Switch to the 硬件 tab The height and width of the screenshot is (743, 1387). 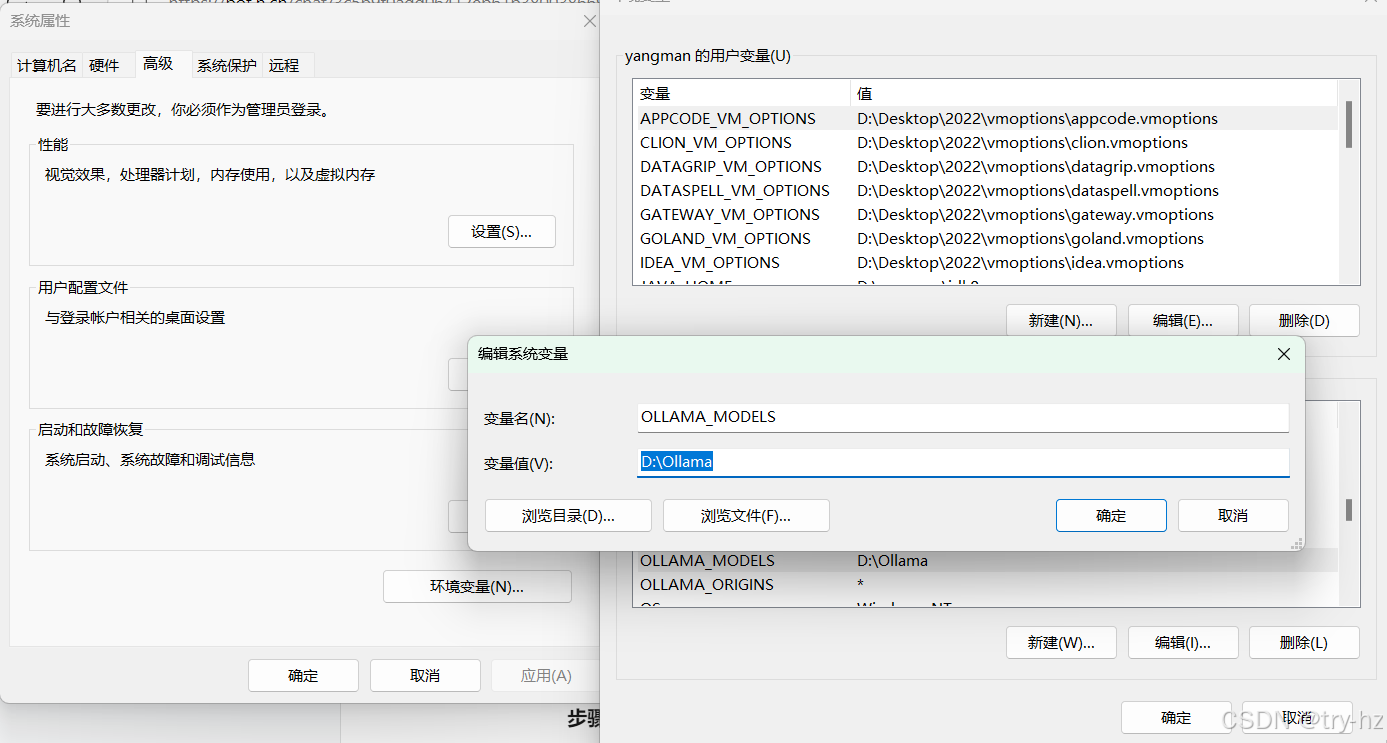(104, 65)
